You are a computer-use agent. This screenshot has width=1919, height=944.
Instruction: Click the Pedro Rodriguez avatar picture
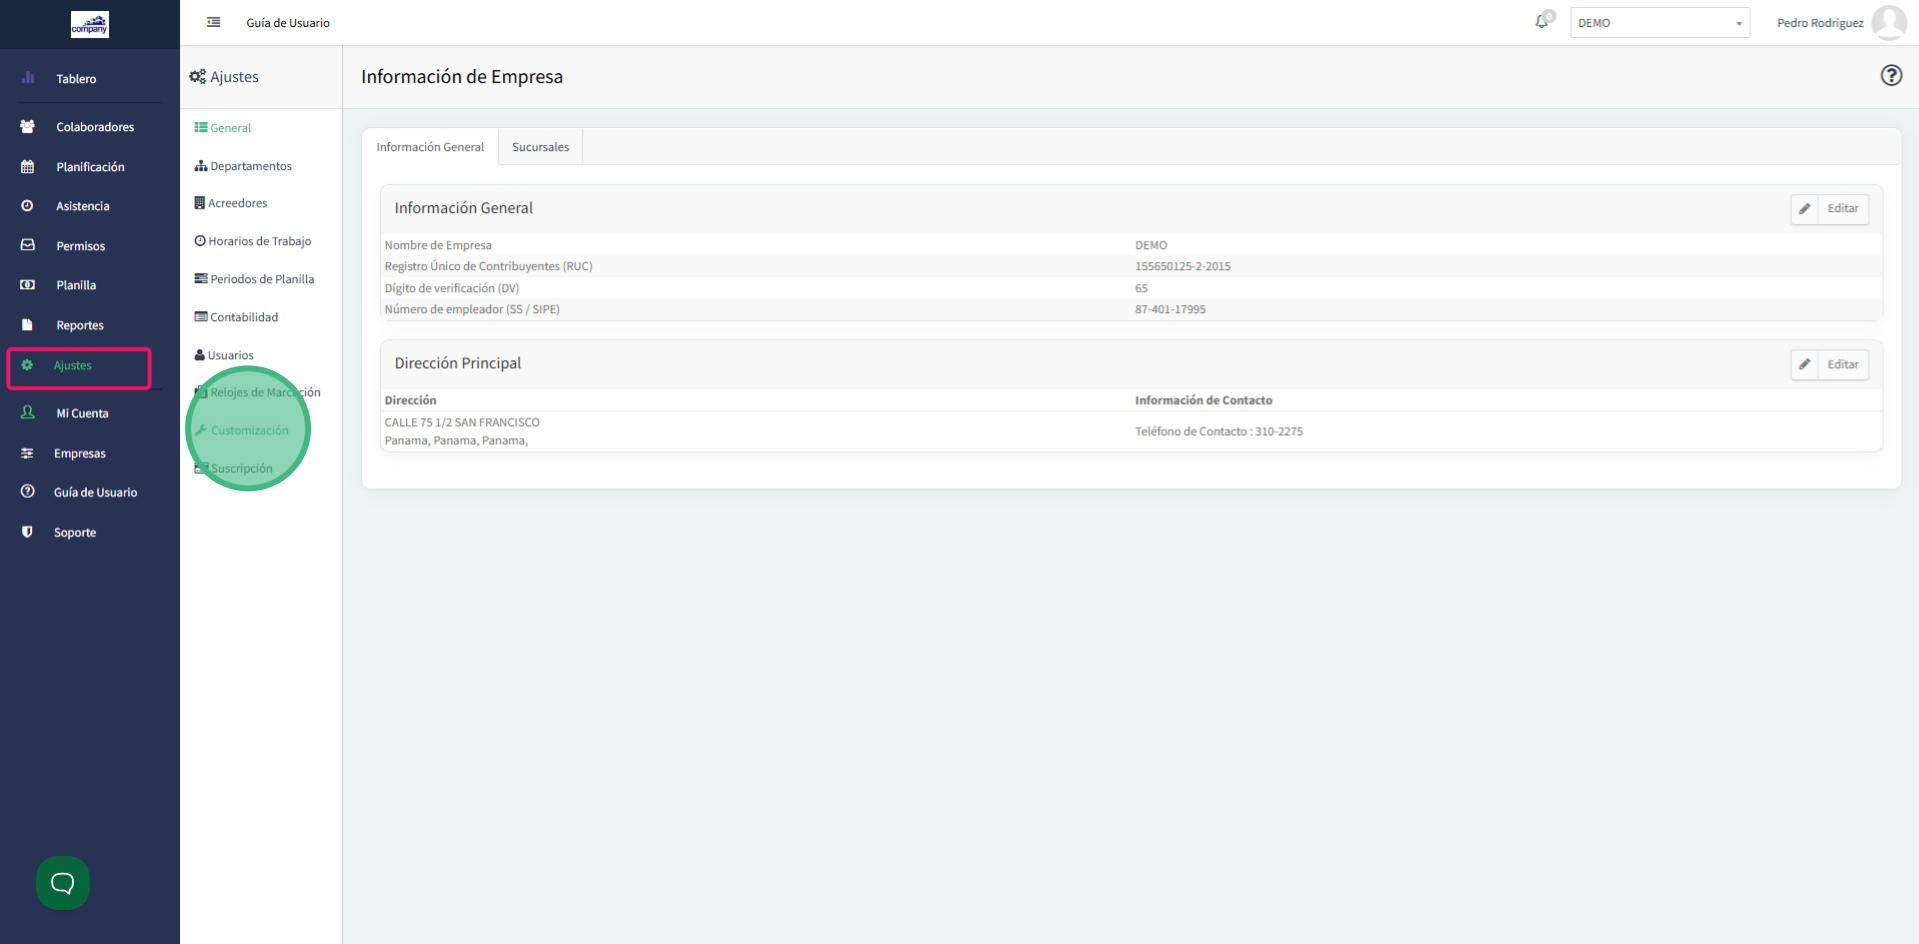(x=1889, y=22)
